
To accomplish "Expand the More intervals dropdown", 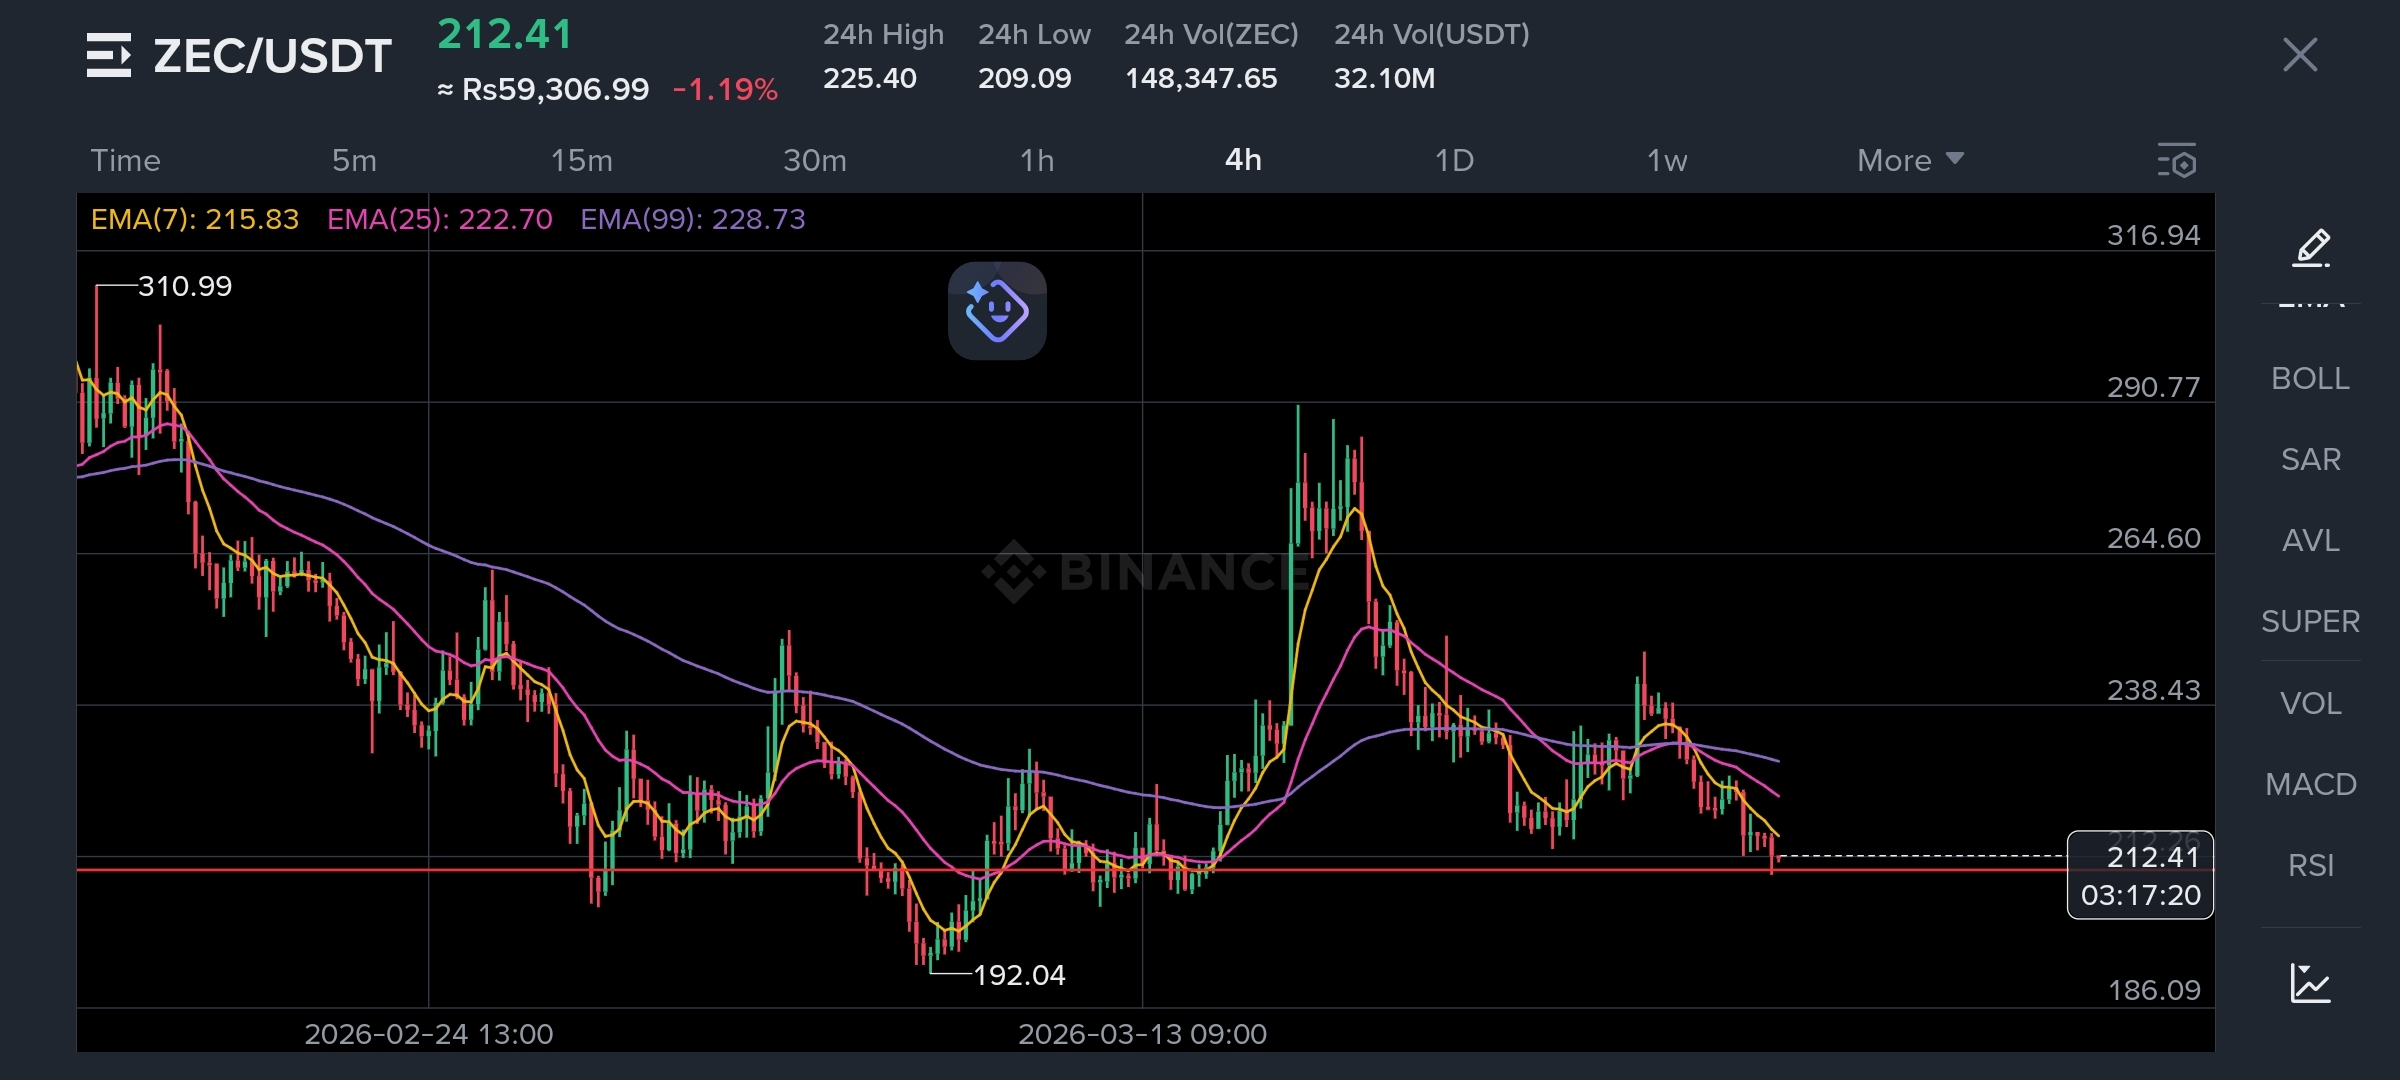I will pos(1910,160).
